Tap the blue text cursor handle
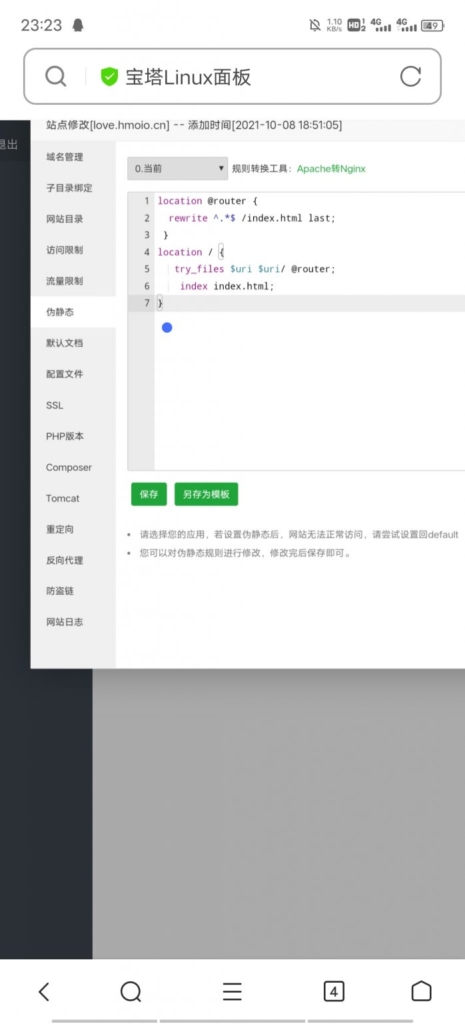465x1024 pixels. pyautogui.click(x=167, y=327)
